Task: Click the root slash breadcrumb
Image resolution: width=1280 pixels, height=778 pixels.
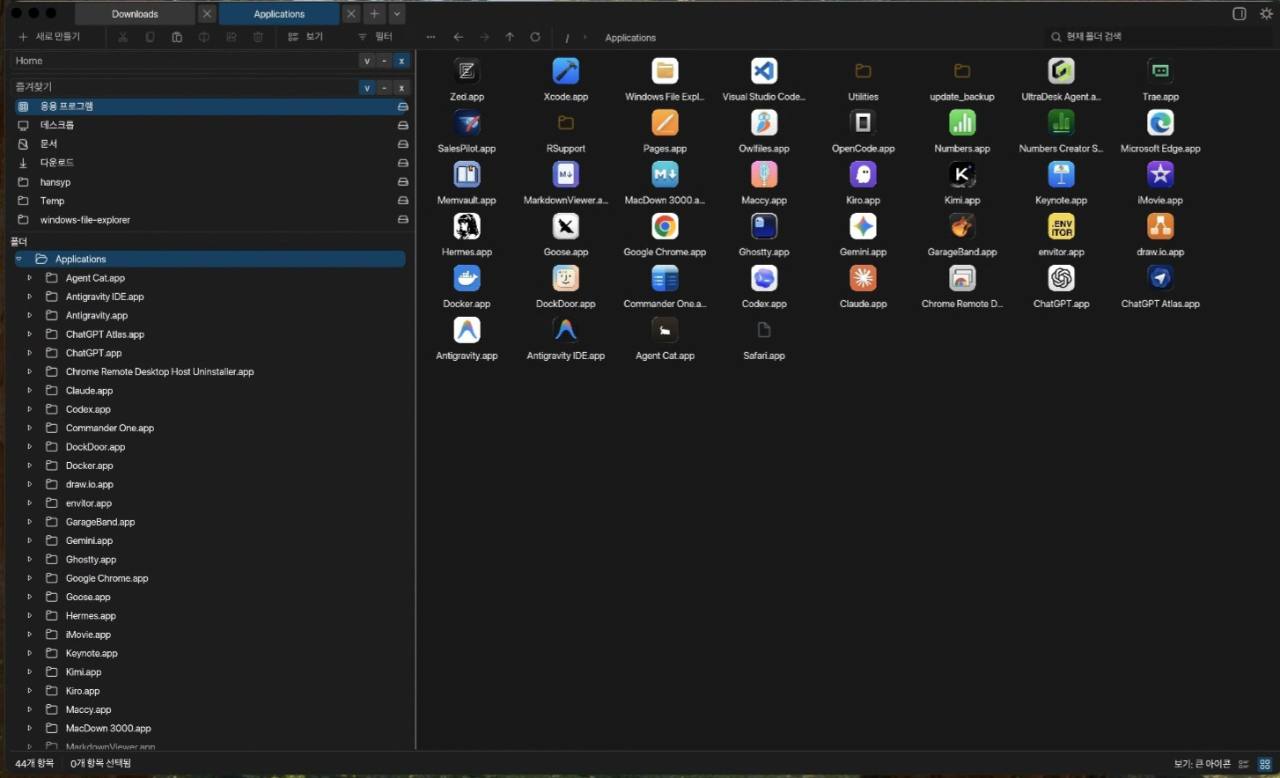Action: (x=567, y=38)
